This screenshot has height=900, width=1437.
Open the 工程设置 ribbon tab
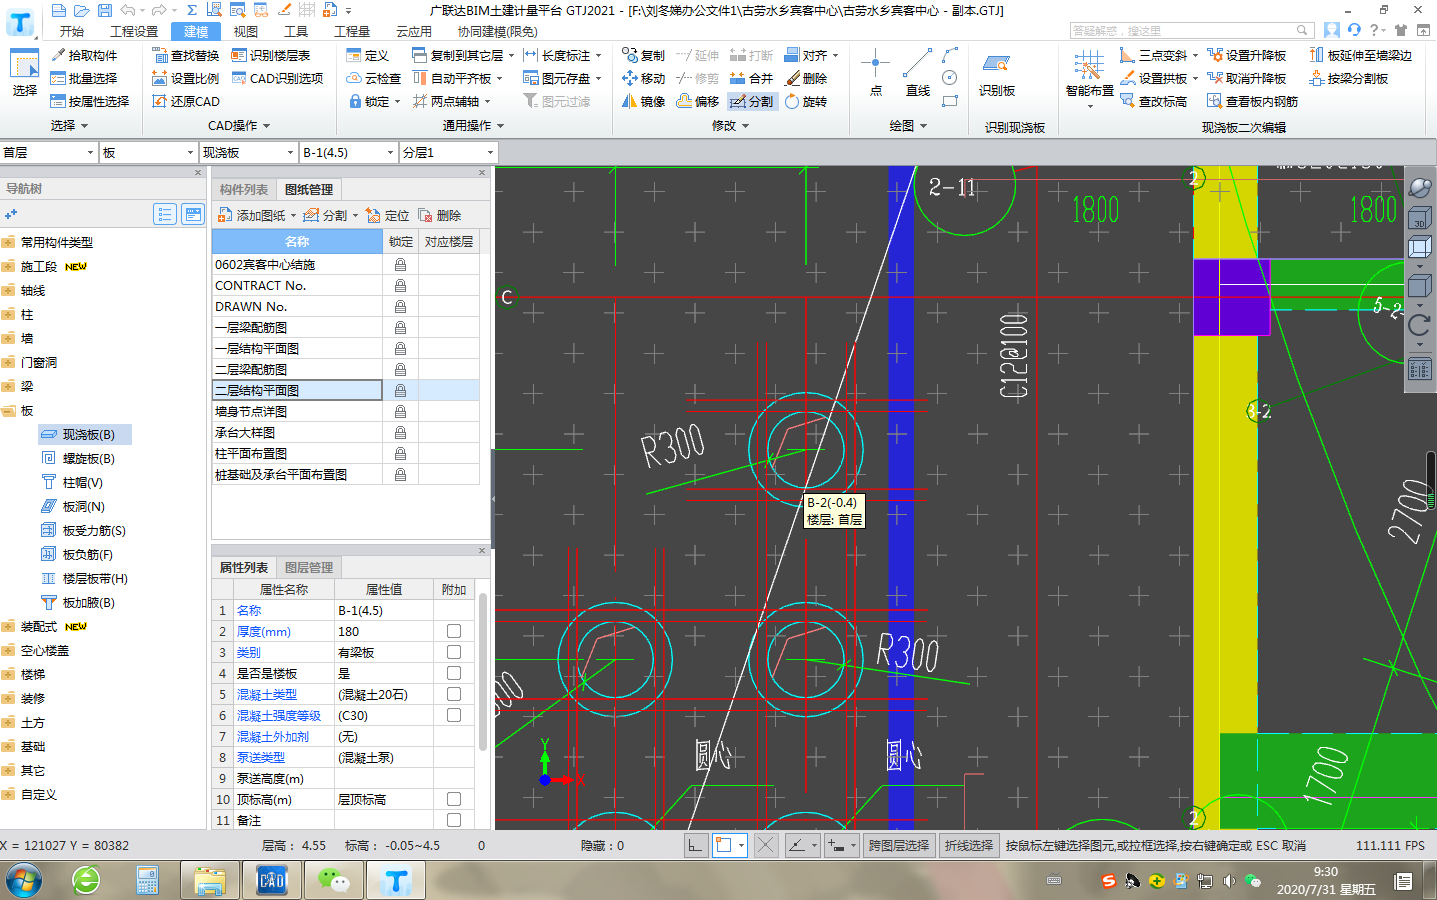[x=134, y=32]
